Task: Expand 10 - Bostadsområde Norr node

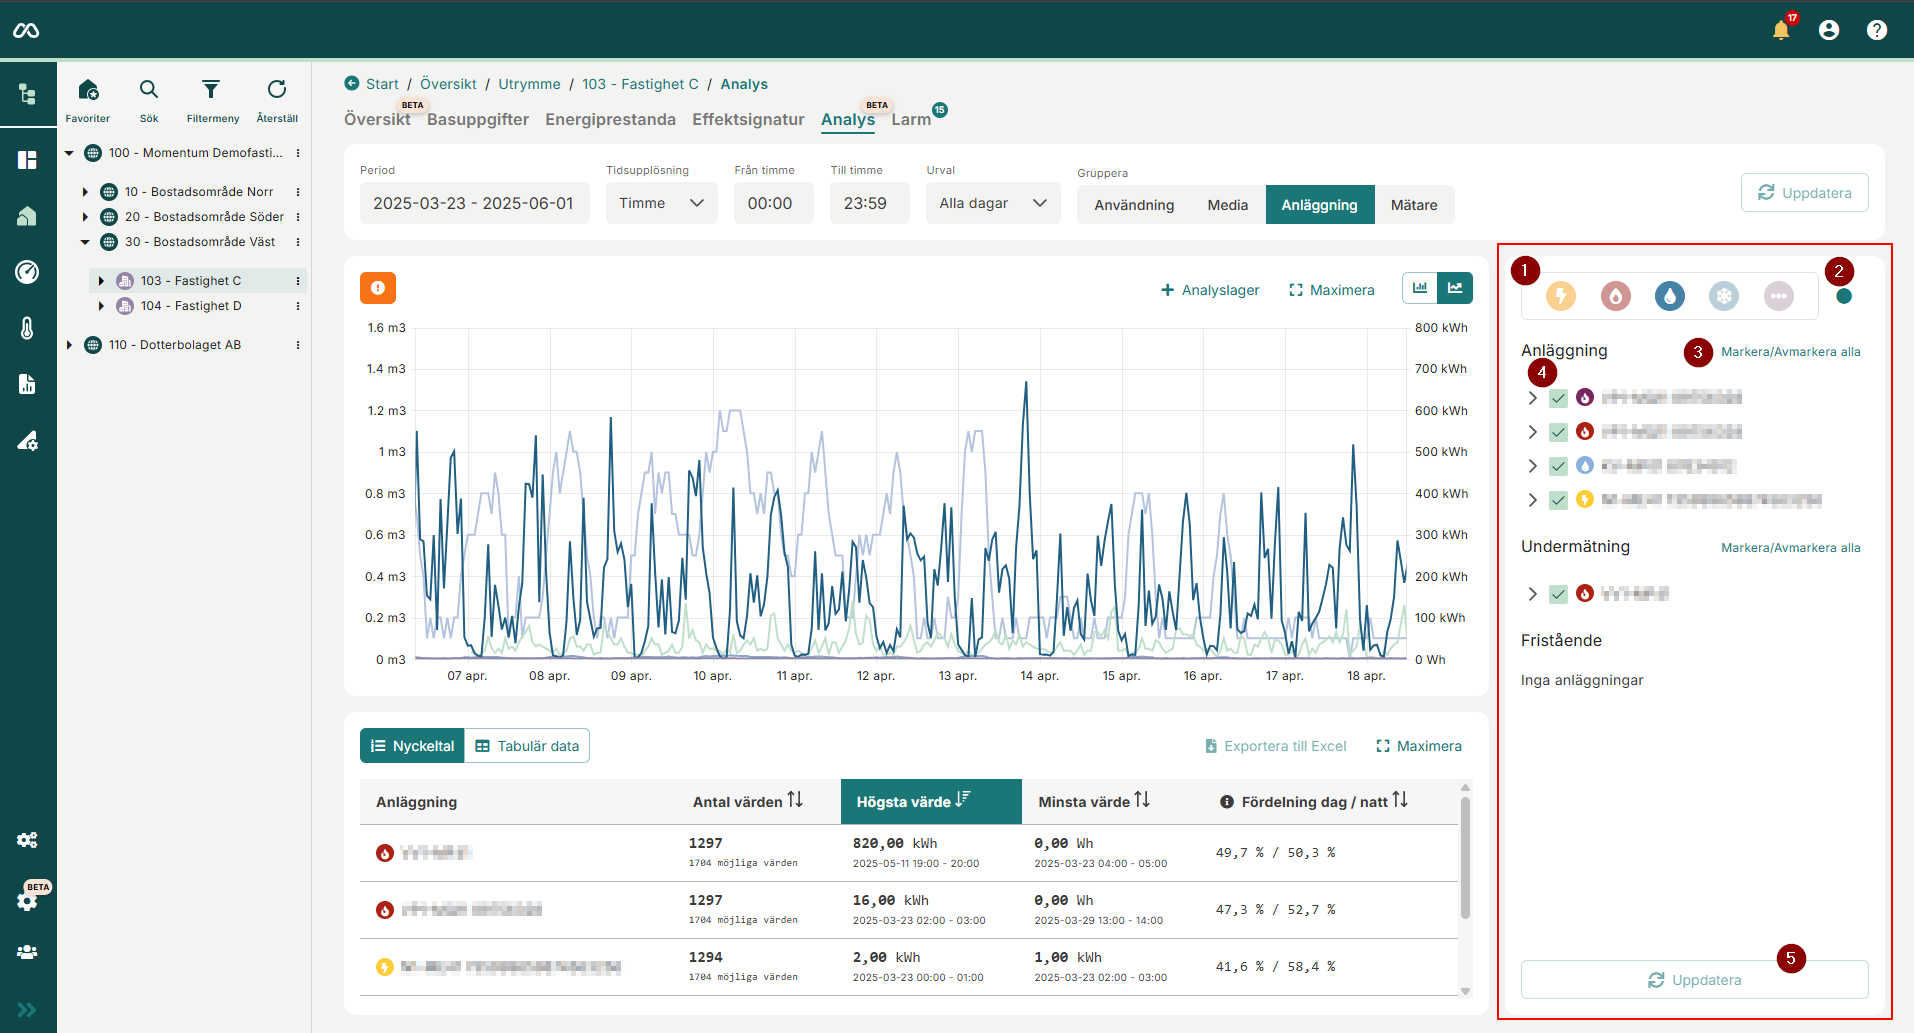Action: pos(85,192)
